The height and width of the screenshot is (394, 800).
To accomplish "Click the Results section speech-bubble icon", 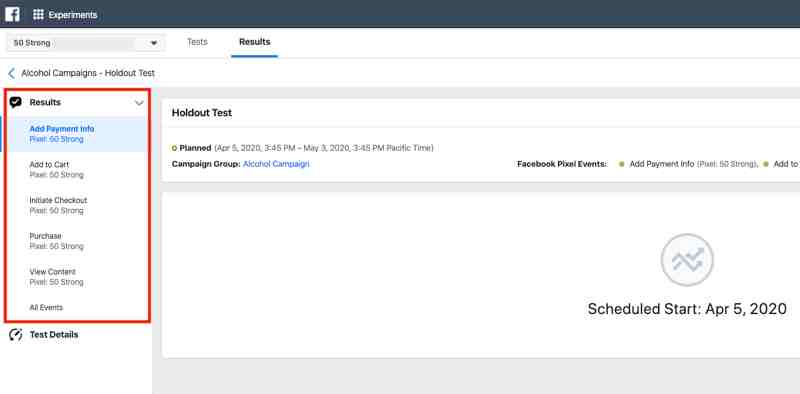I will coord(16,103).
